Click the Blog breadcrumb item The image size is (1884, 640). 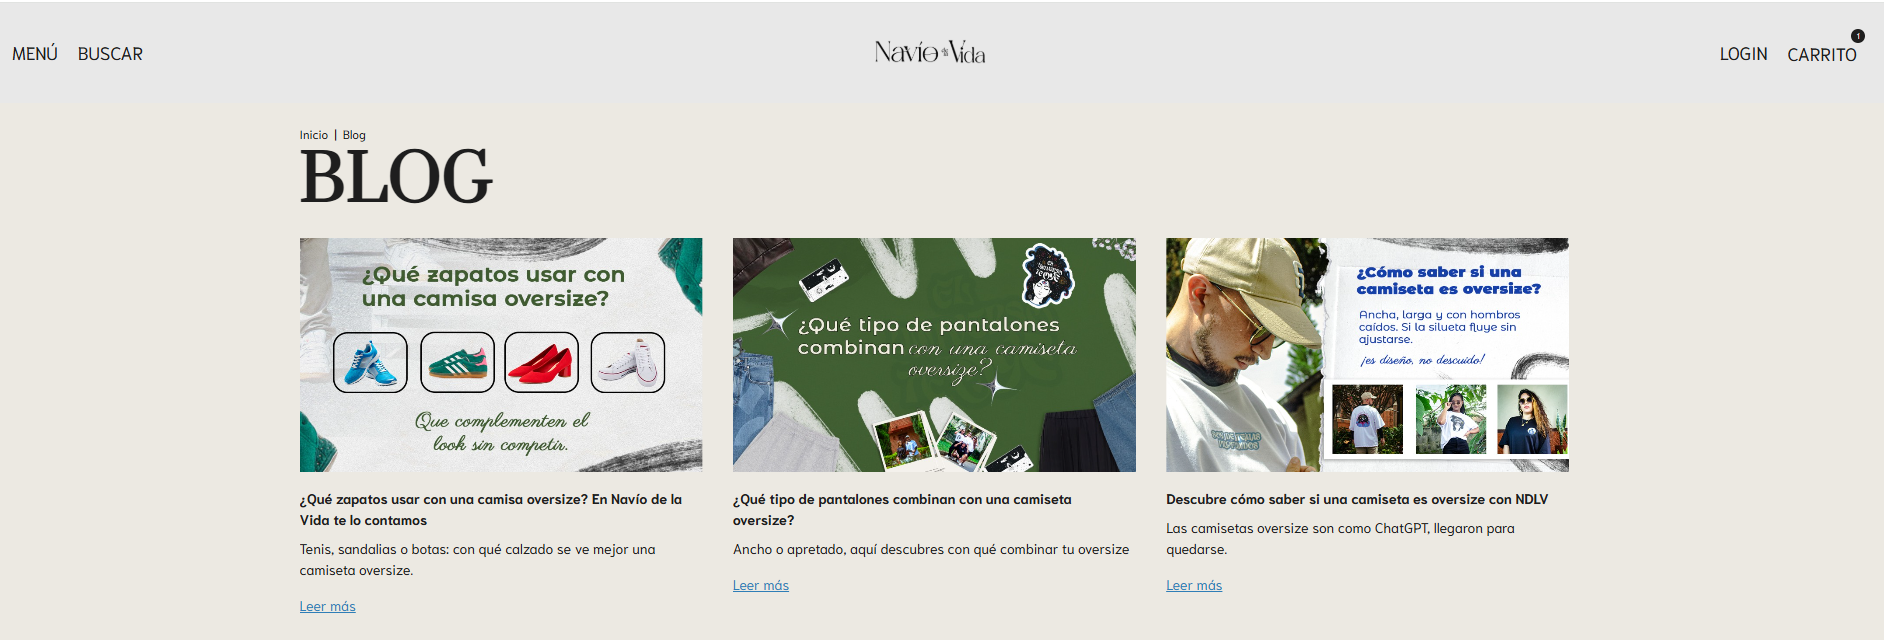354,135
